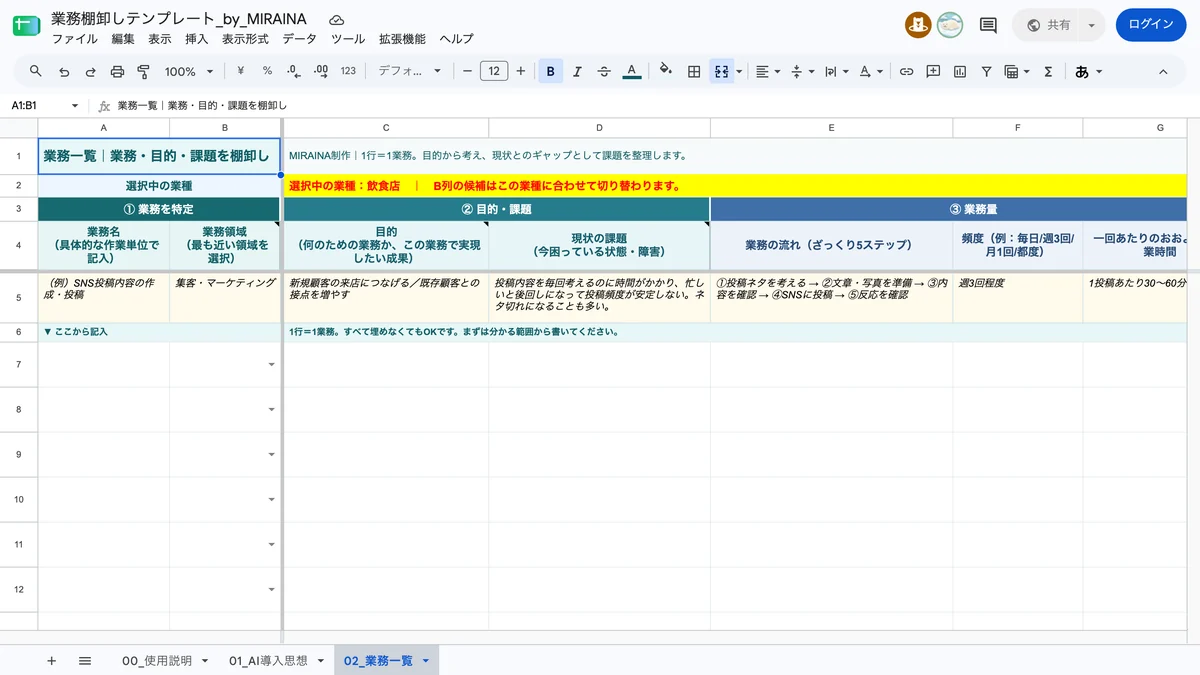
Task: Click the formula bar text
Action: (202, 105)
